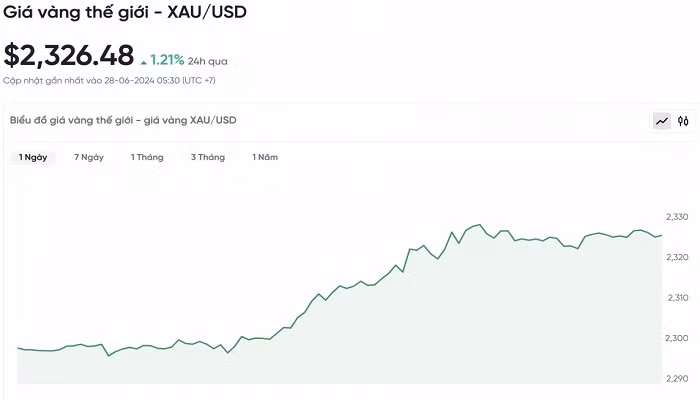The height and width of the screenshot is (400, 700).
Task: Switch to the line chart view icon
Action: (662, 121)
